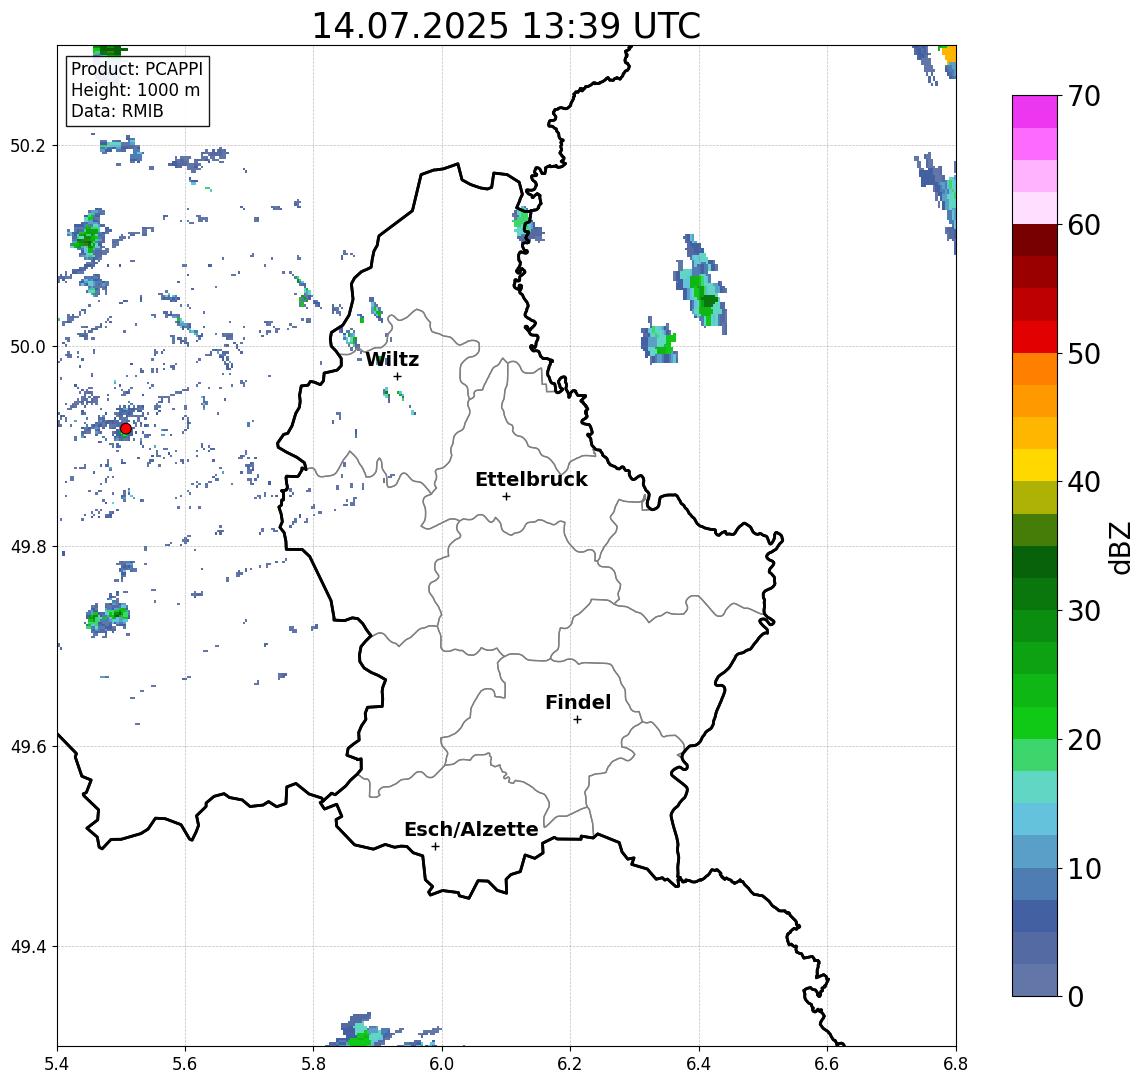Select the Findel city label
Viewport: 1145px width, 1084px height.
[x=578, y=702]
